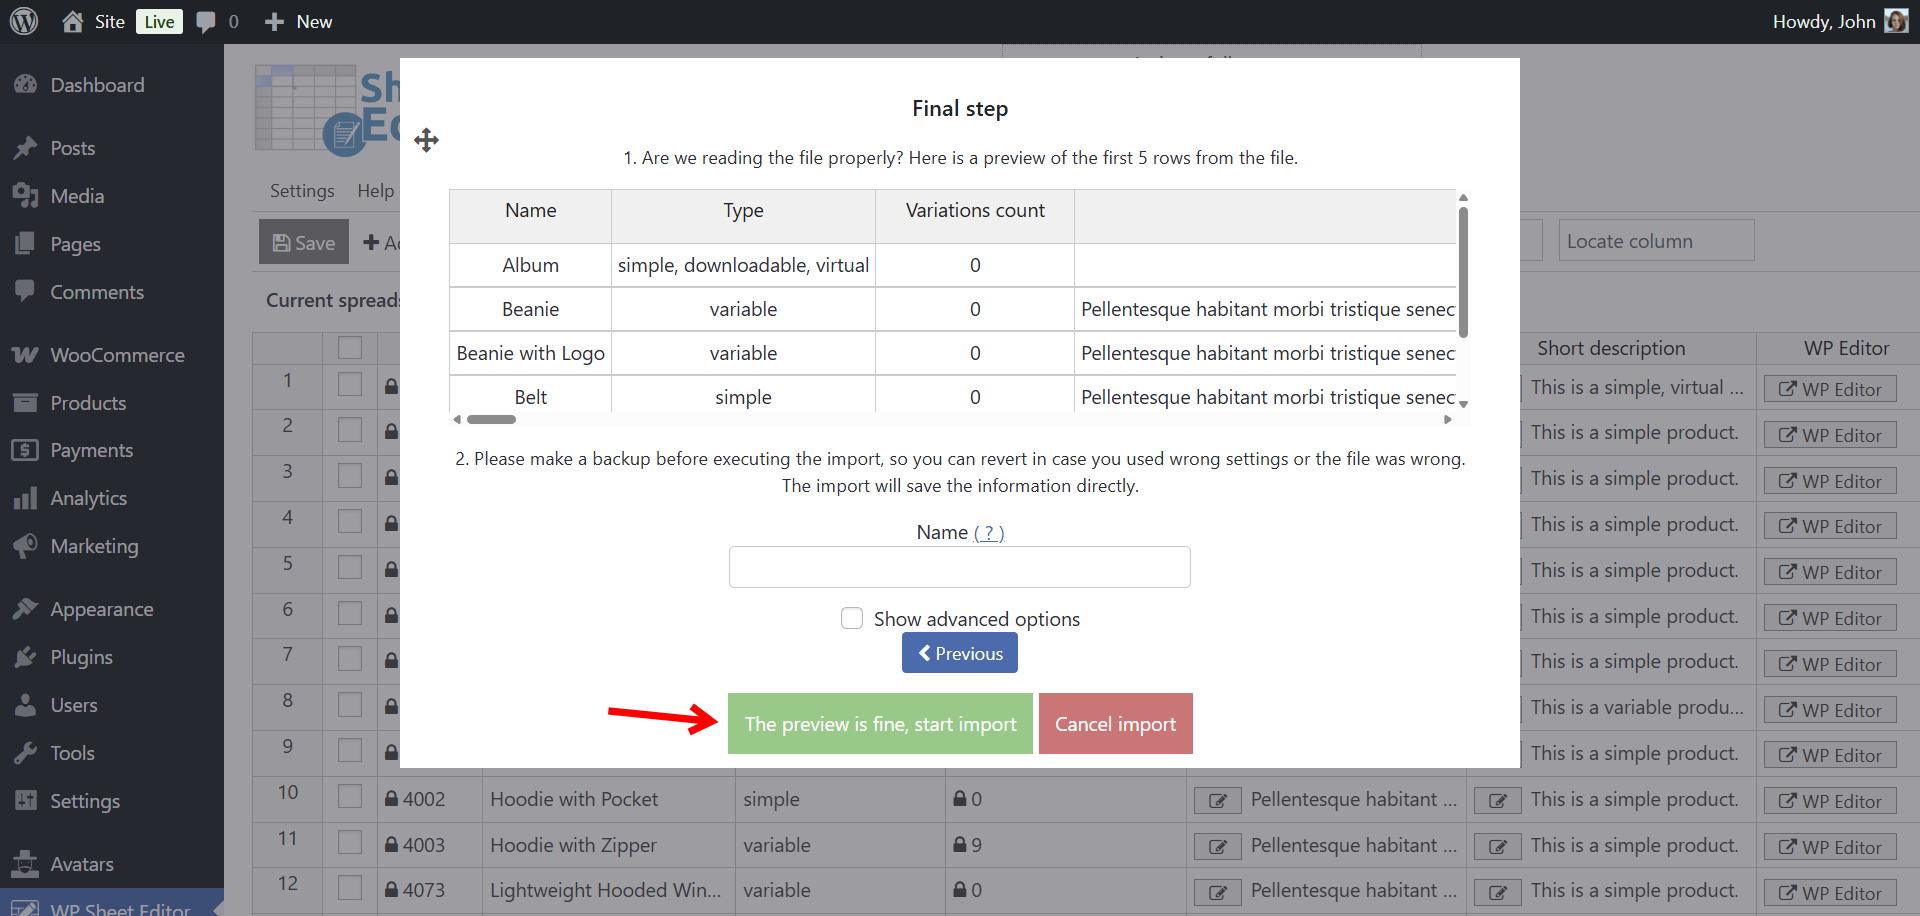Screen dimensions: 1920x916
Task: Enable the Show advanced options checkbox
Action: click(x=852, y=619)
